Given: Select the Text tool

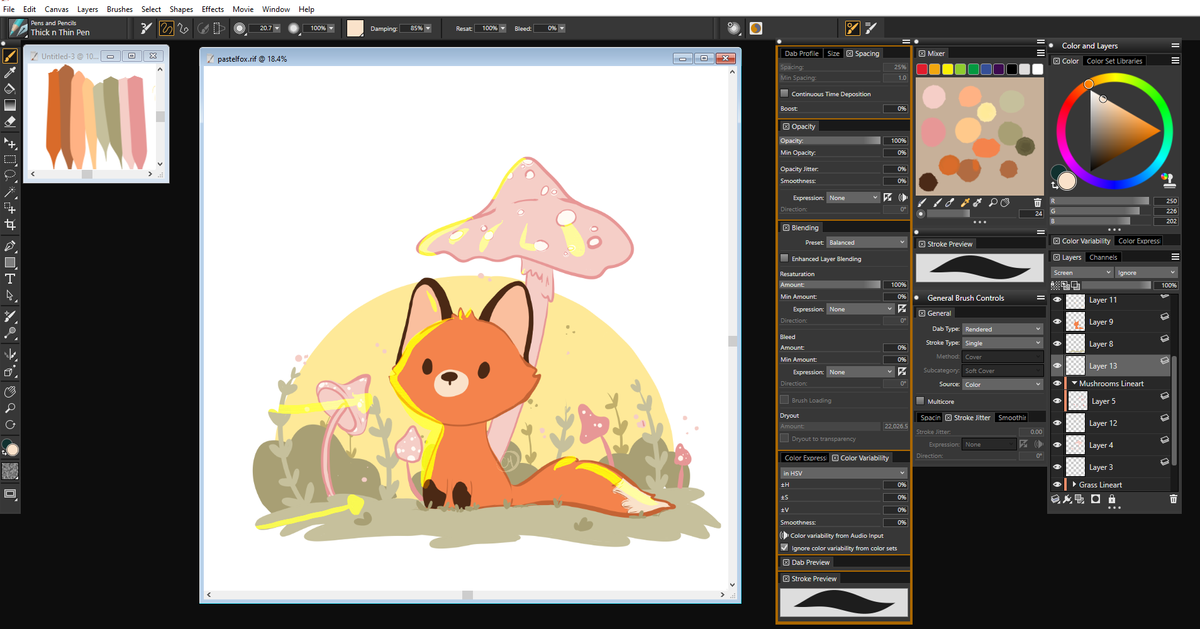Looking at the screenshot, I should (11, 278).
